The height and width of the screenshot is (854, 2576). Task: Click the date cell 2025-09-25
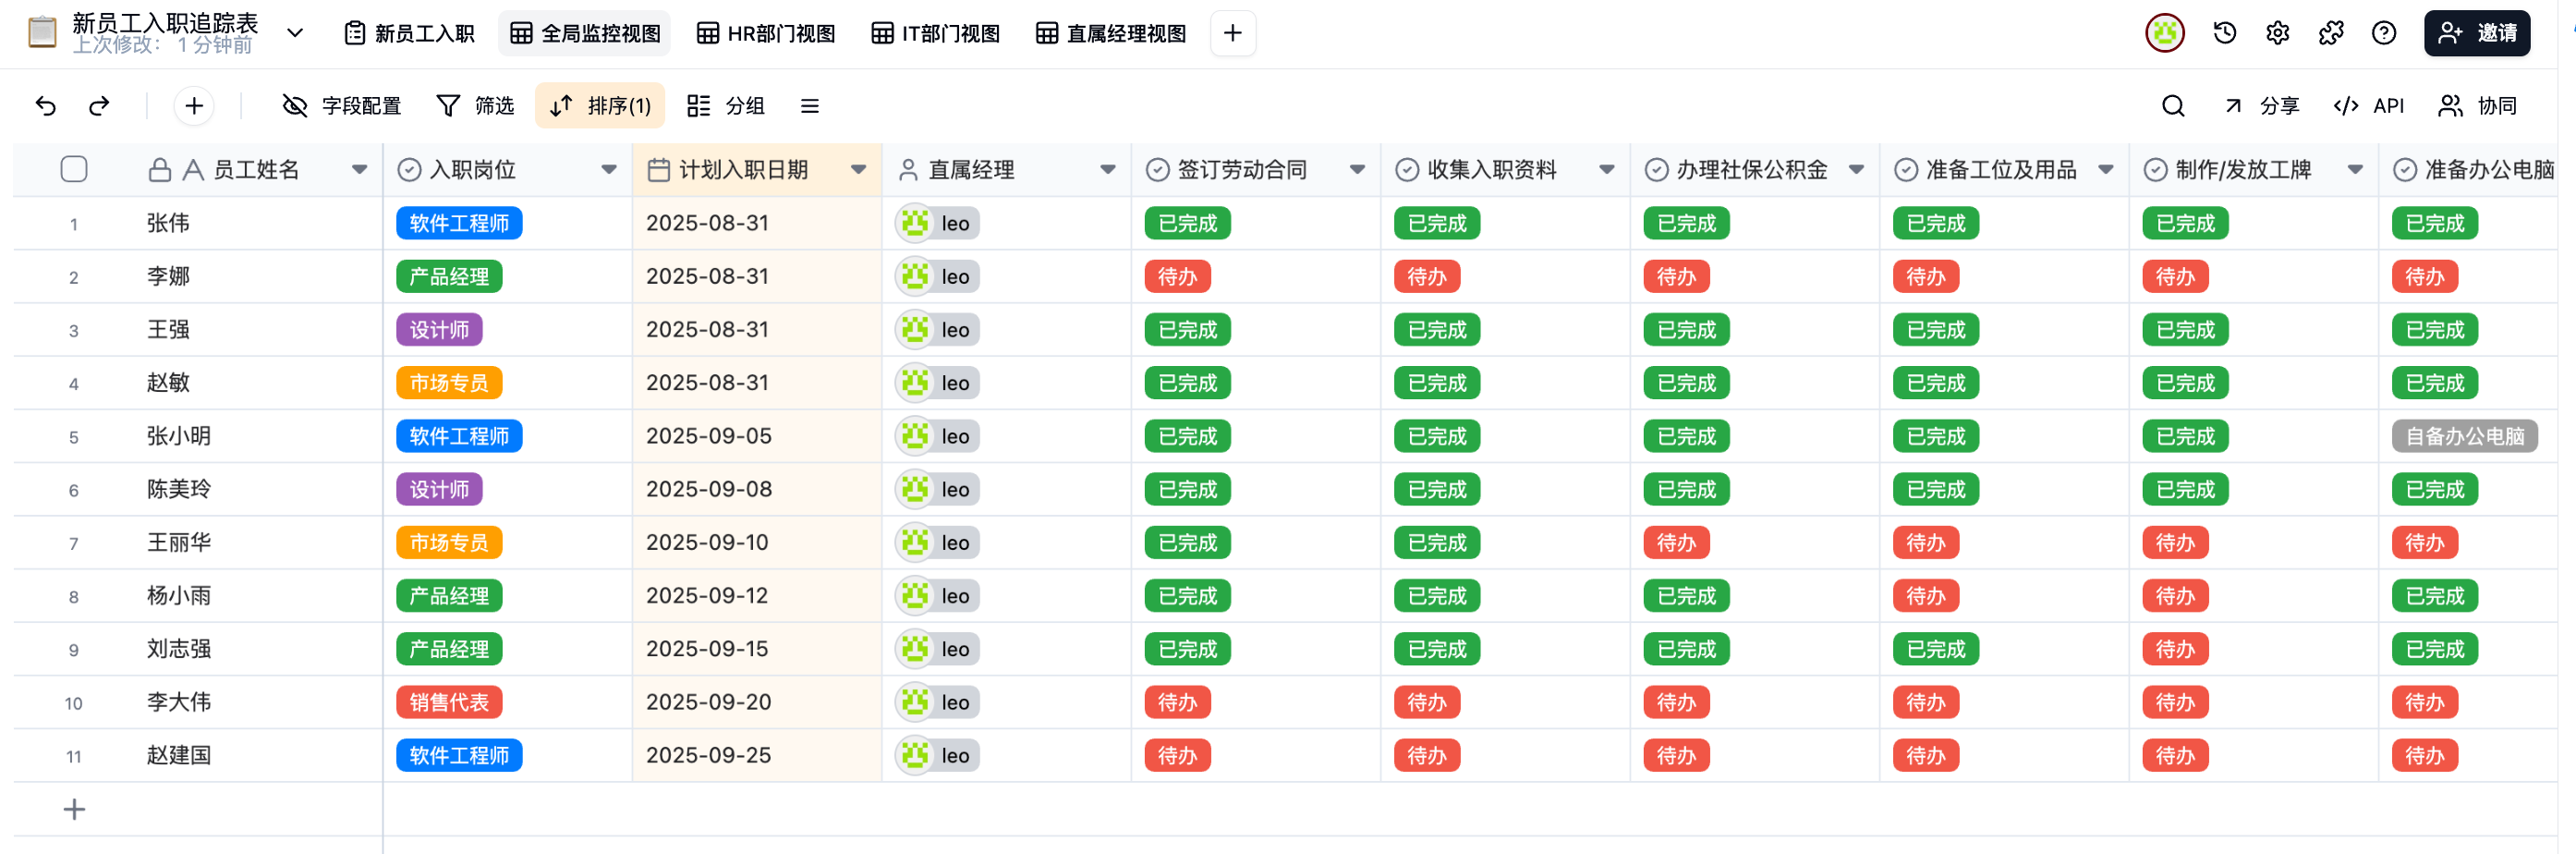coord(757,755)
